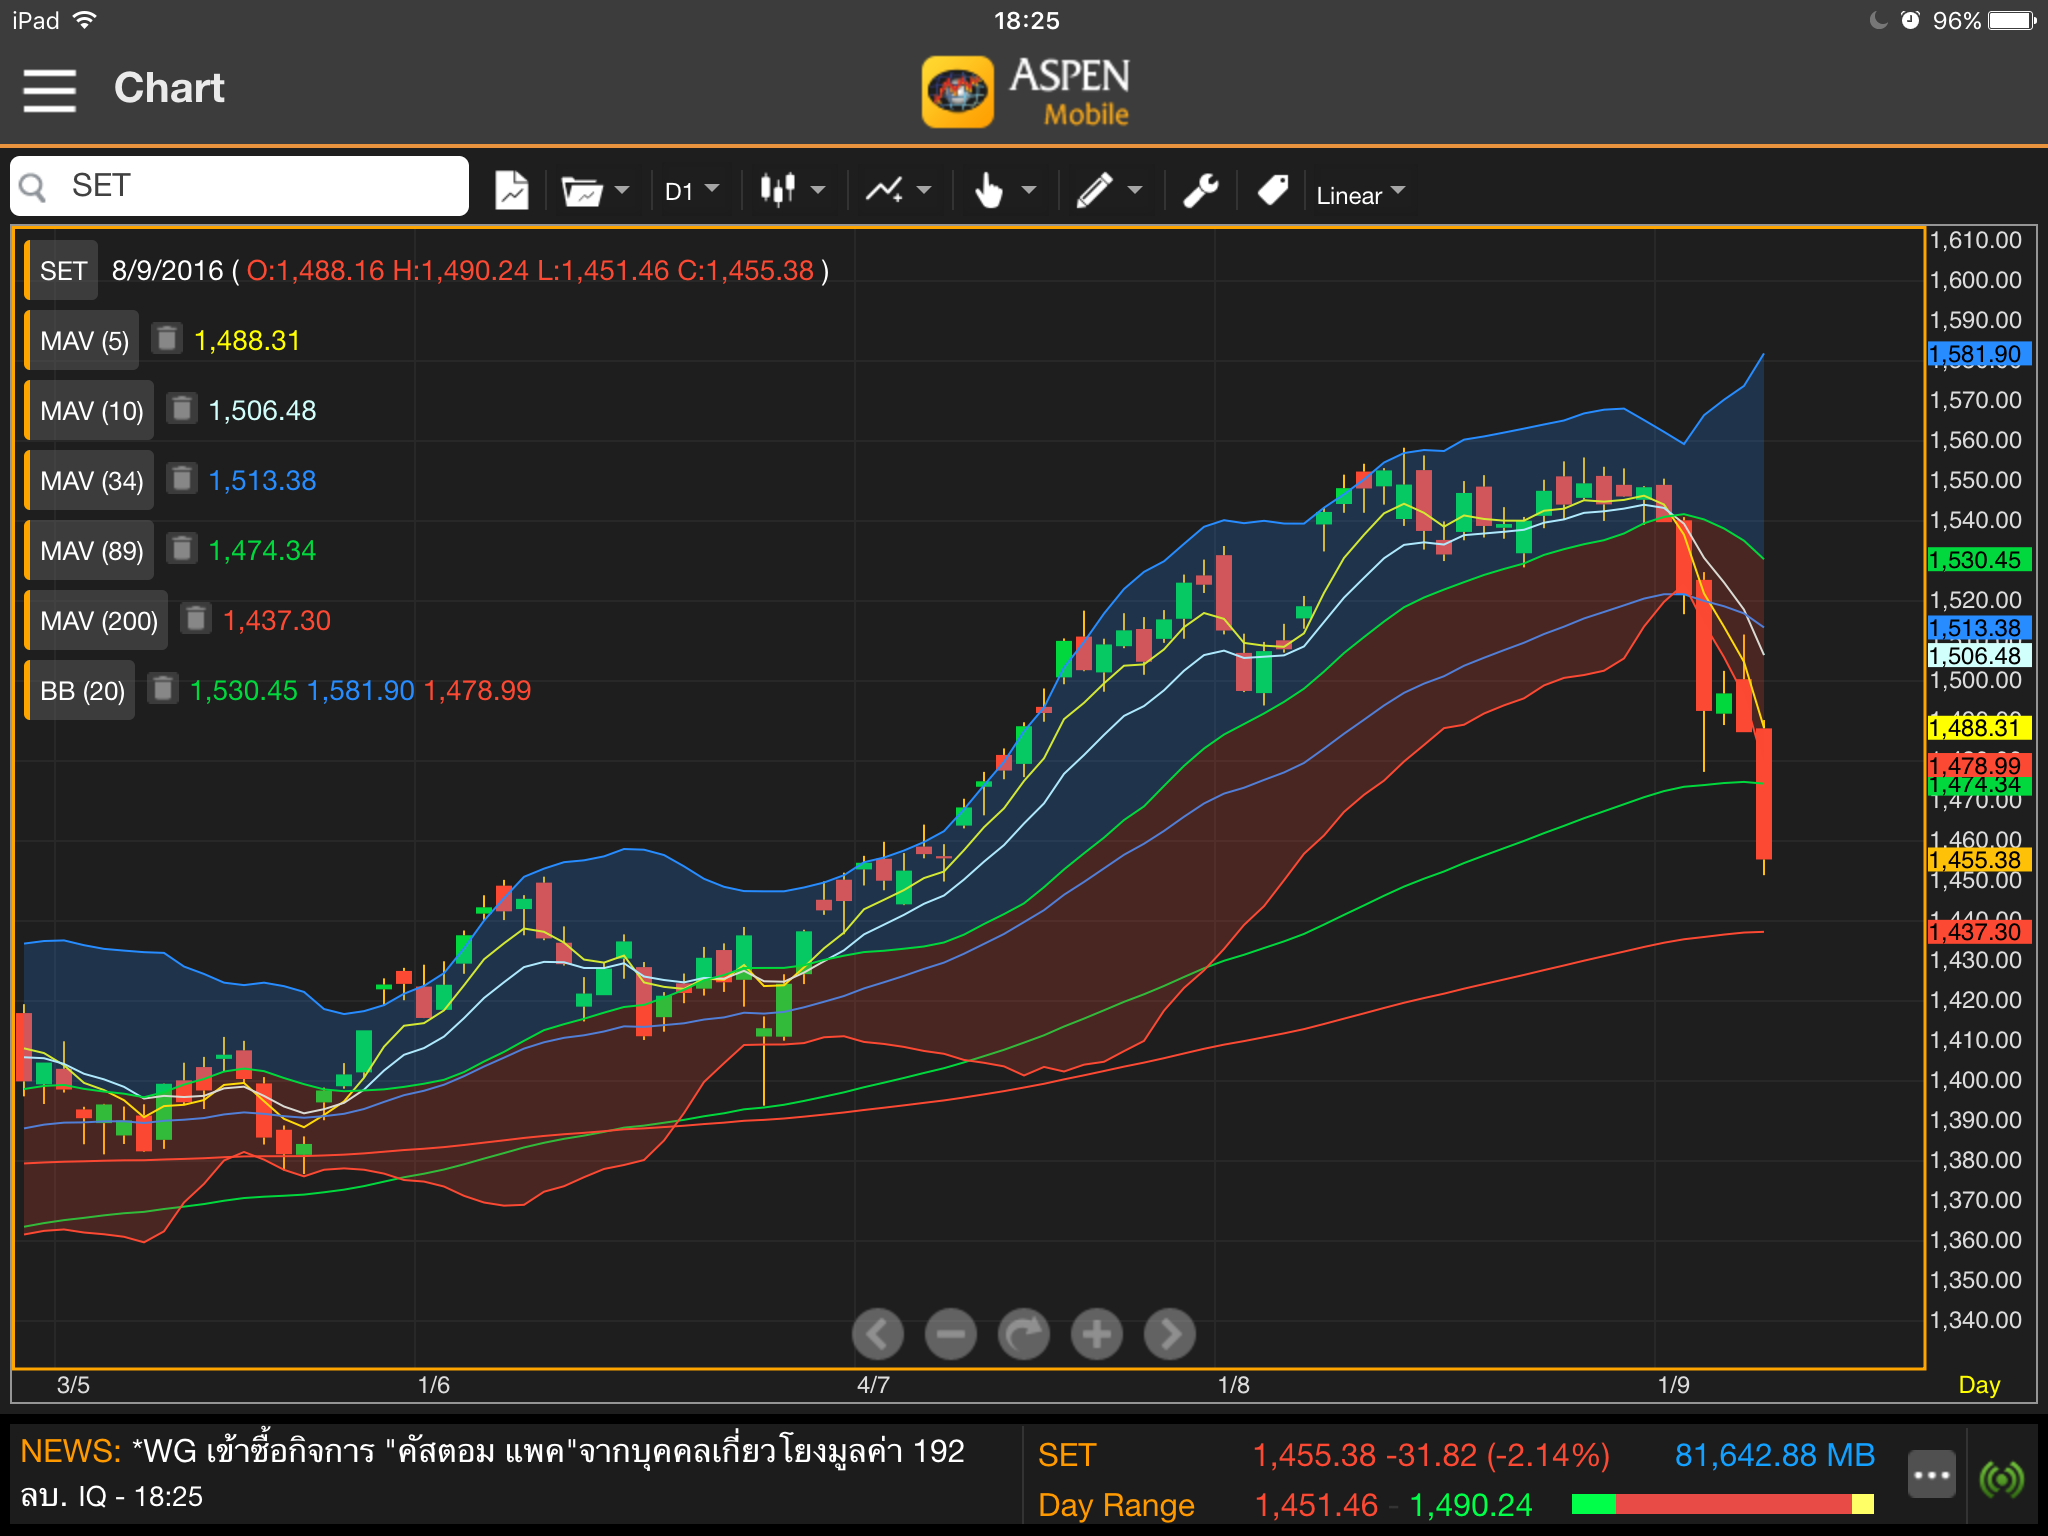Reset chart with the refresh arrow
This screenshot has width=2048, height=1536.
[x=1023, y=1334]
